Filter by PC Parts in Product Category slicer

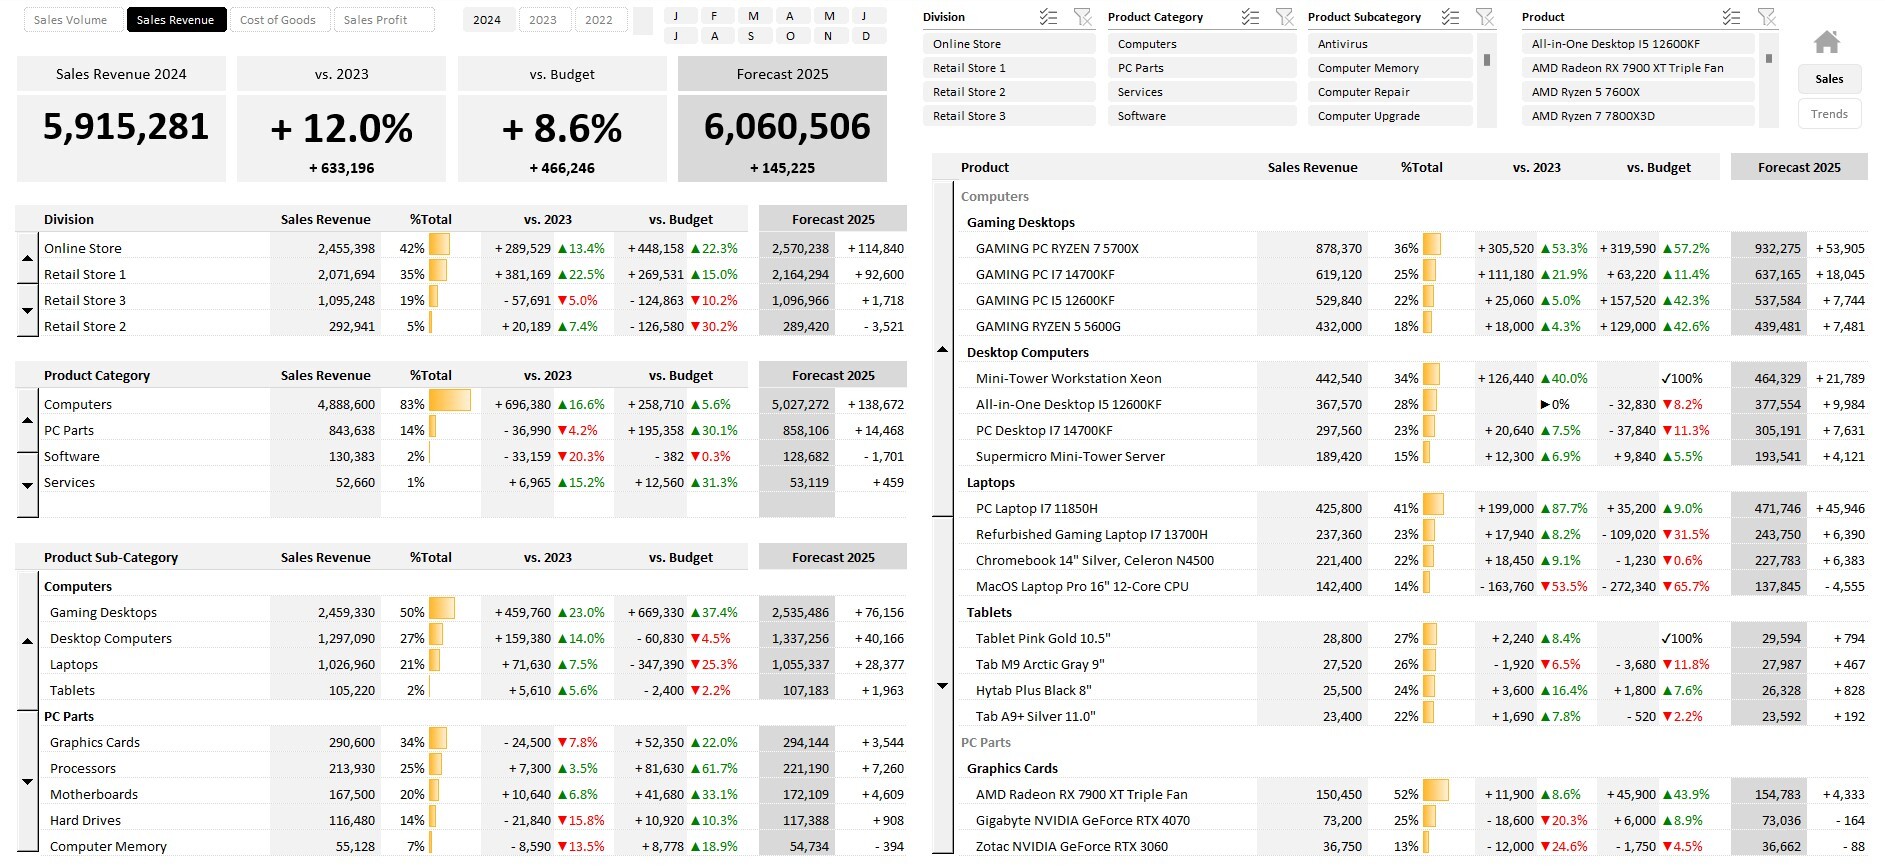[x=1202, y=68]
